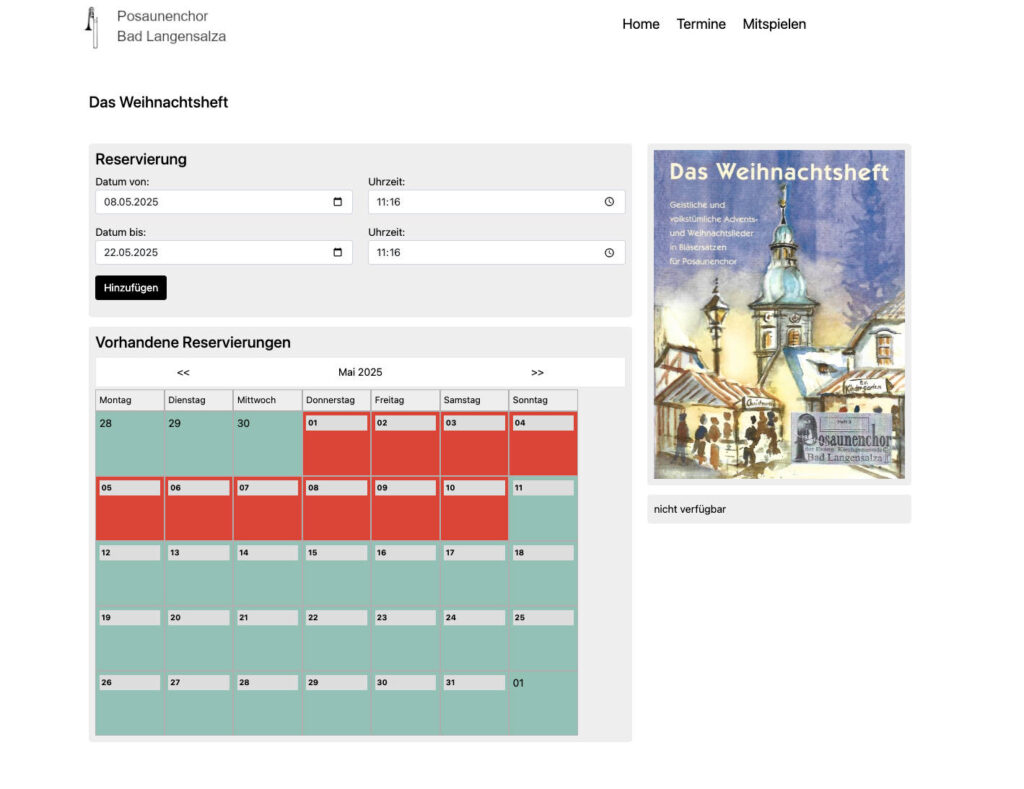
Task: Select reserved day 09 in the calendar
Action: (405, 508)
